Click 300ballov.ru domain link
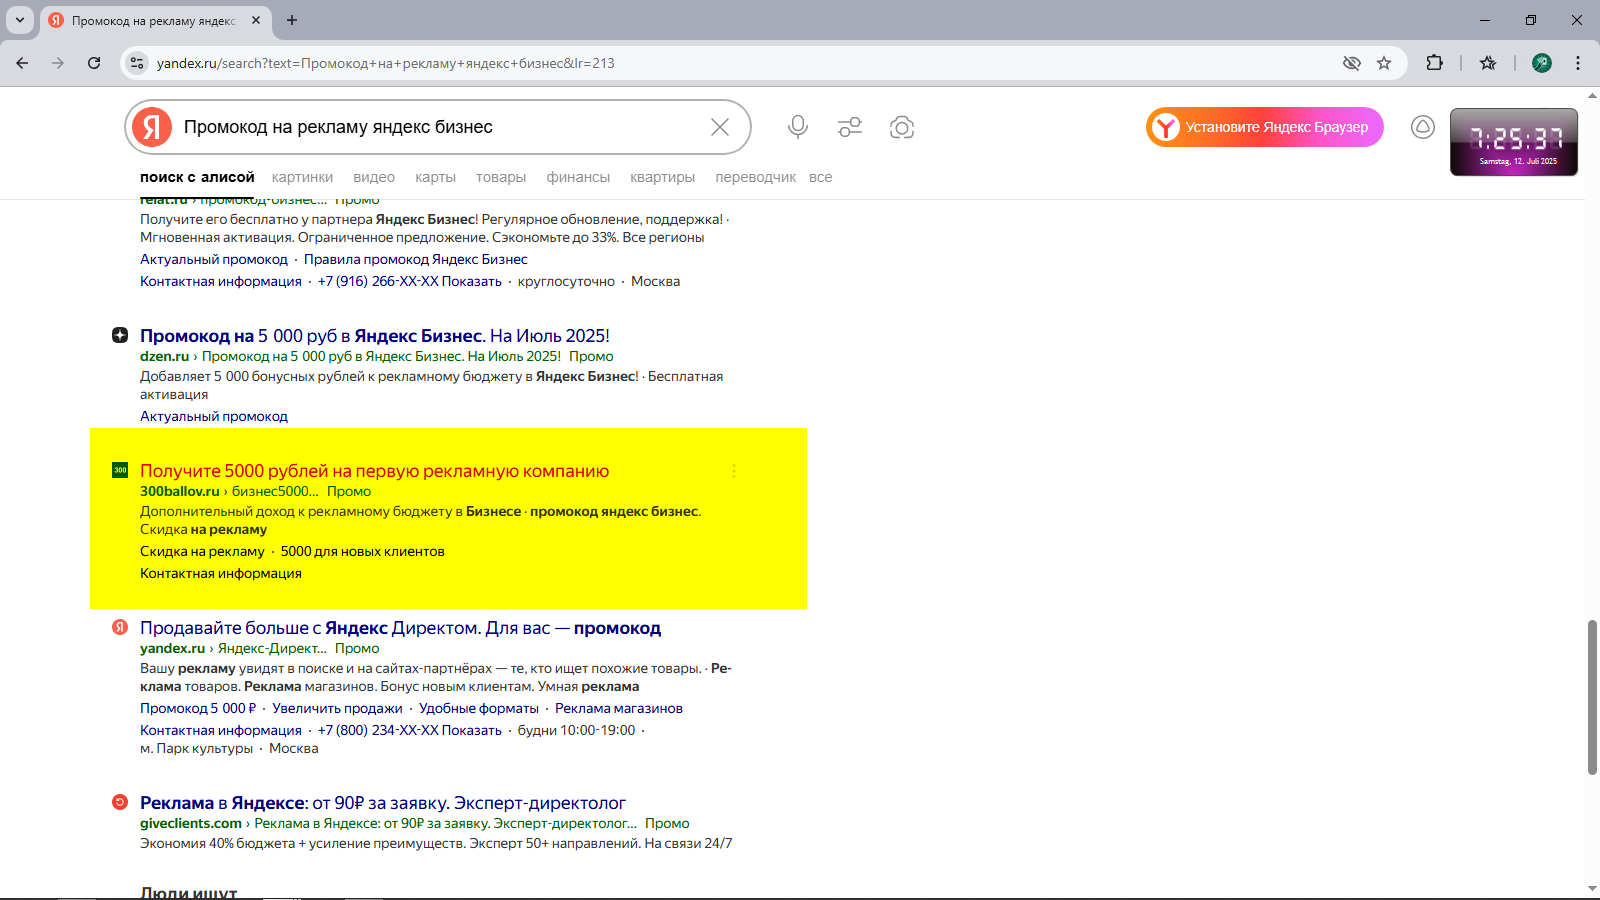Viewport: 1600px width, 900px height. click(179, 491)
